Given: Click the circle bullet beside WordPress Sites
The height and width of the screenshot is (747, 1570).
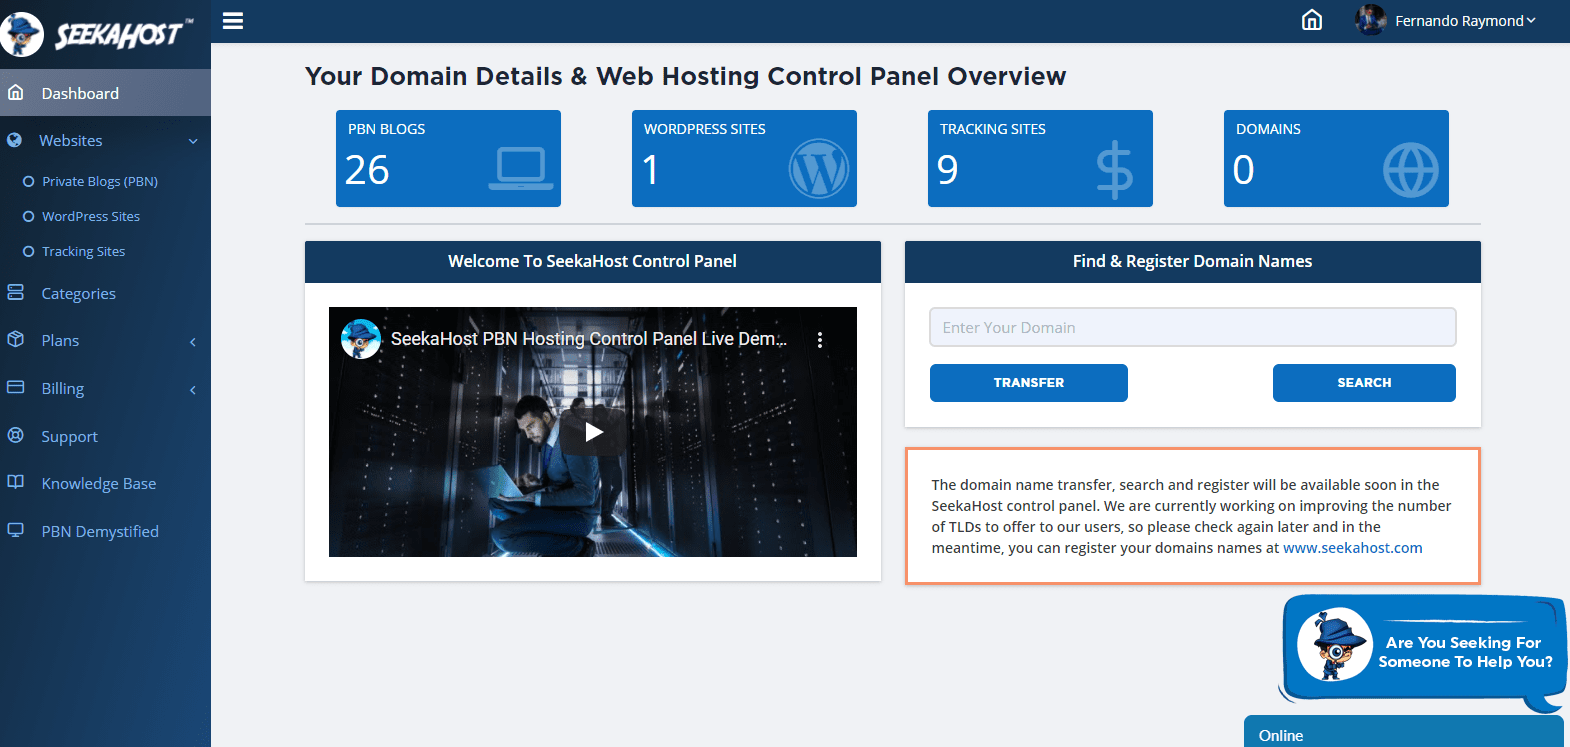Looking at the screenshot, I should [29, 216].
